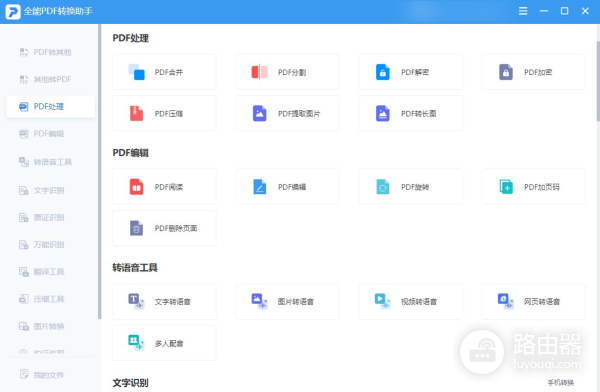Select PDF处理 in the sidebar
Image resolution: width=600 pixels, height=392 pixels.
pyautogui.click(x=51, y=106)
